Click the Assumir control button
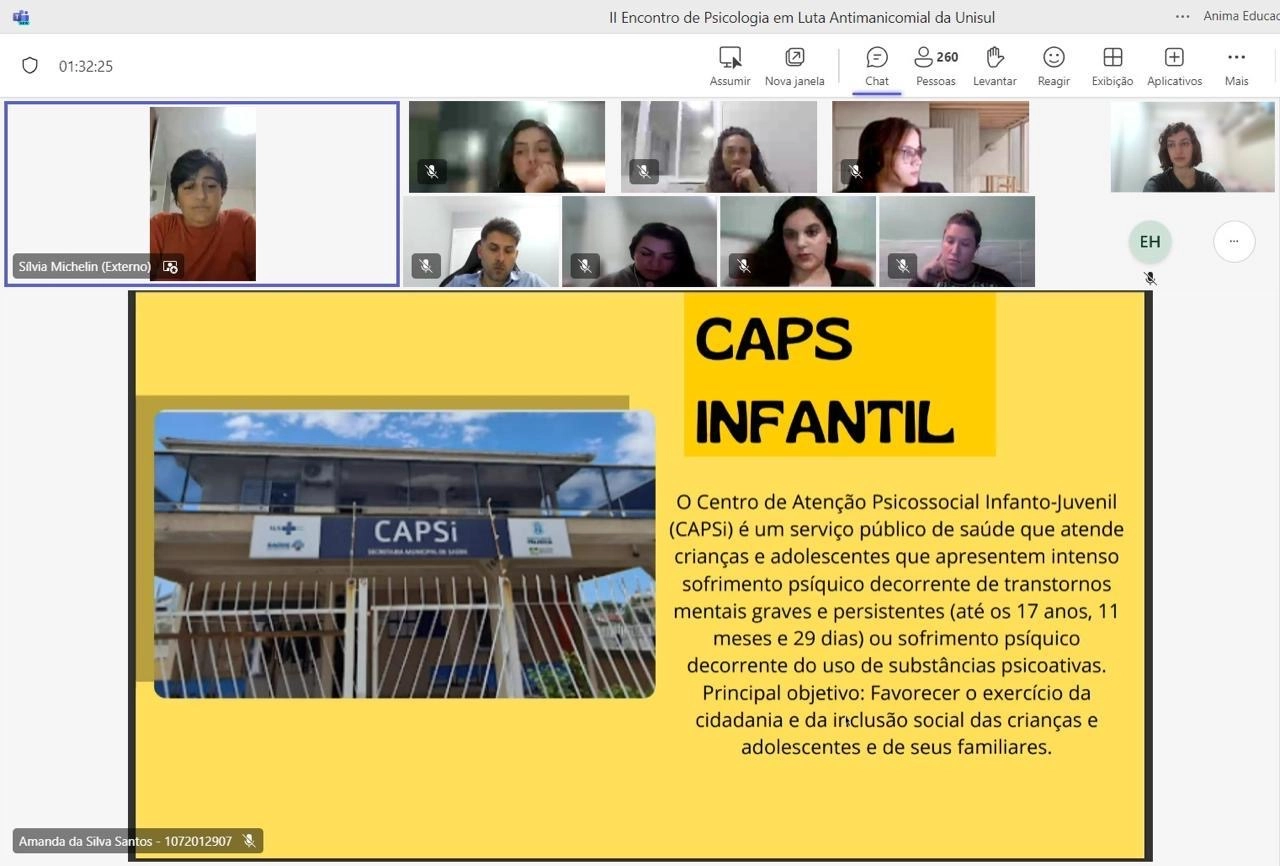The width and height of the screenshot is (1280, 866). click(730, 66)
